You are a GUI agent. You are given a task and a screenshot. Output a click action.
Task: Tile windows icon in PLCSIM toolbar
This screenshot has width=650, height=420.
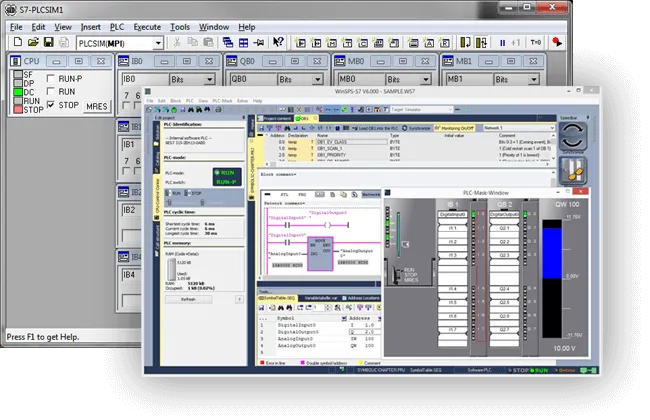pyautogui.click(x=243, y=42)
